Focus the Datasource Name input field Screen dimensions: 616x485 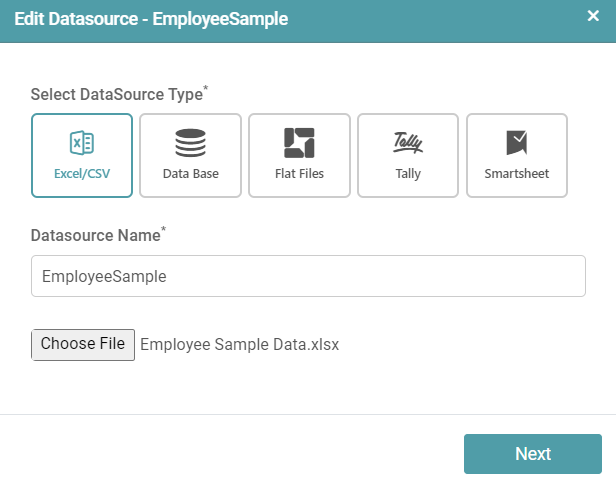308,276
